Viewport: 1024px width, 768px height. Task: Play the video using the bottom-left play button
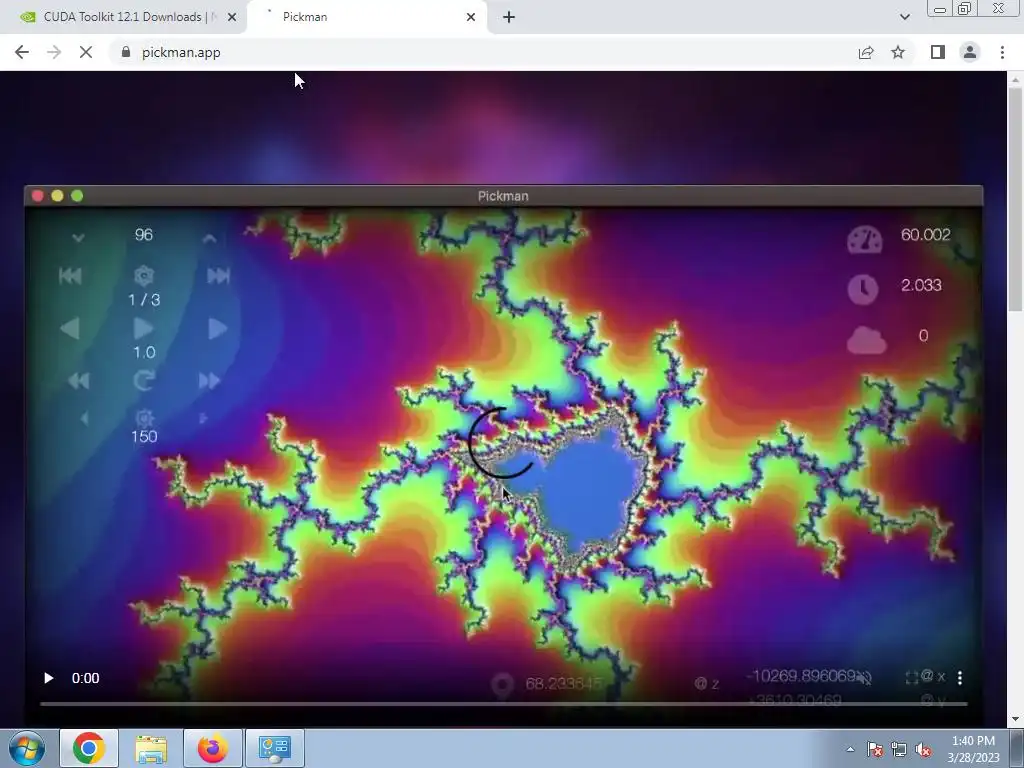click(48, 678)
